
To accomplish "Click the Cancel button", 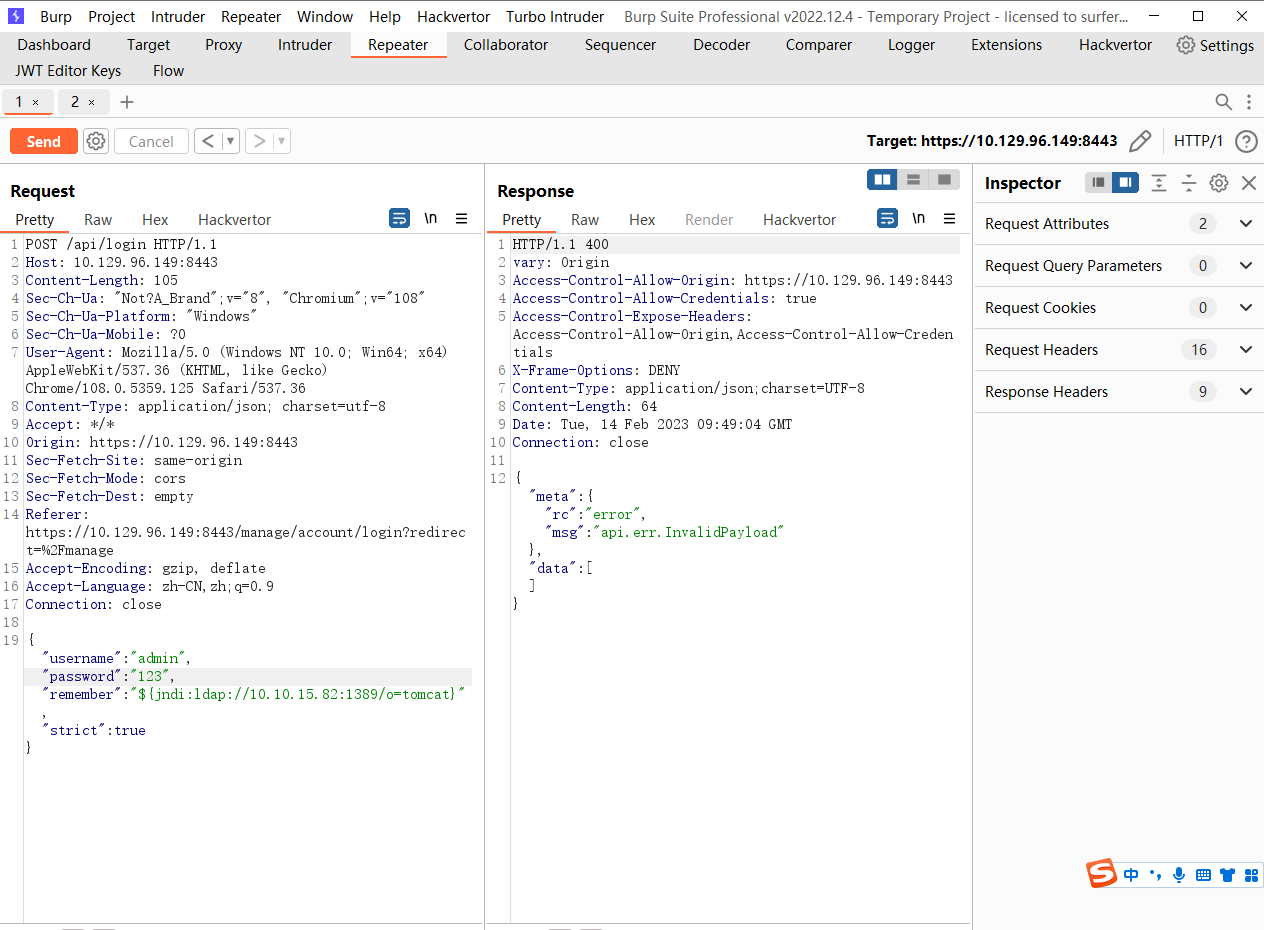I will (x=151, y=141).
